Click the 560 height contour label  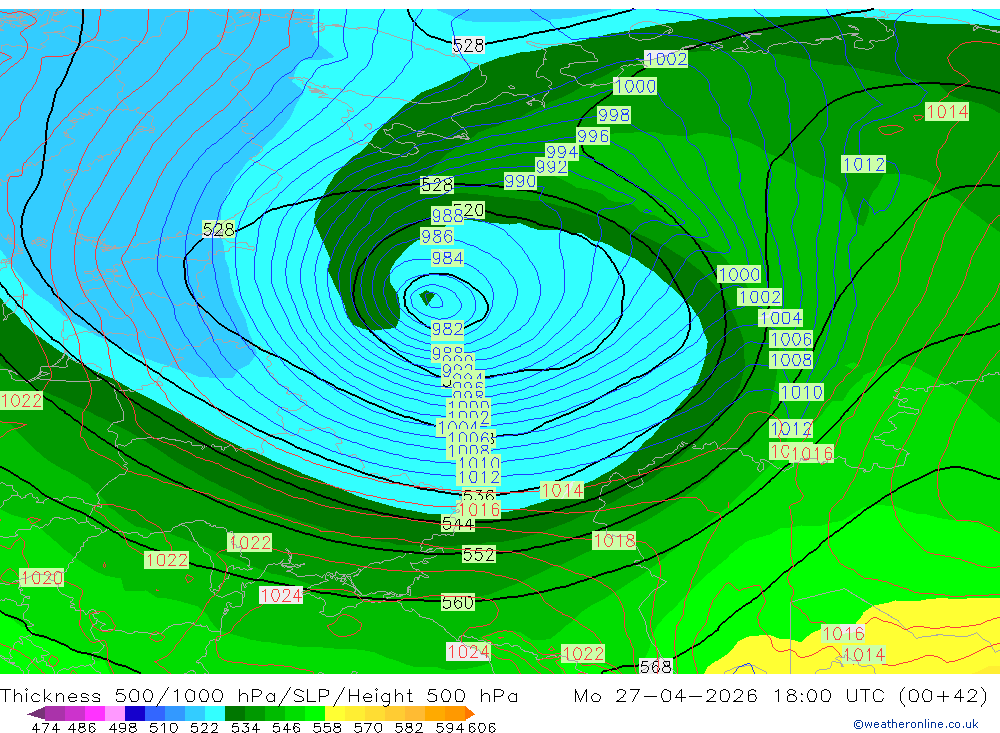pos(458,602)
